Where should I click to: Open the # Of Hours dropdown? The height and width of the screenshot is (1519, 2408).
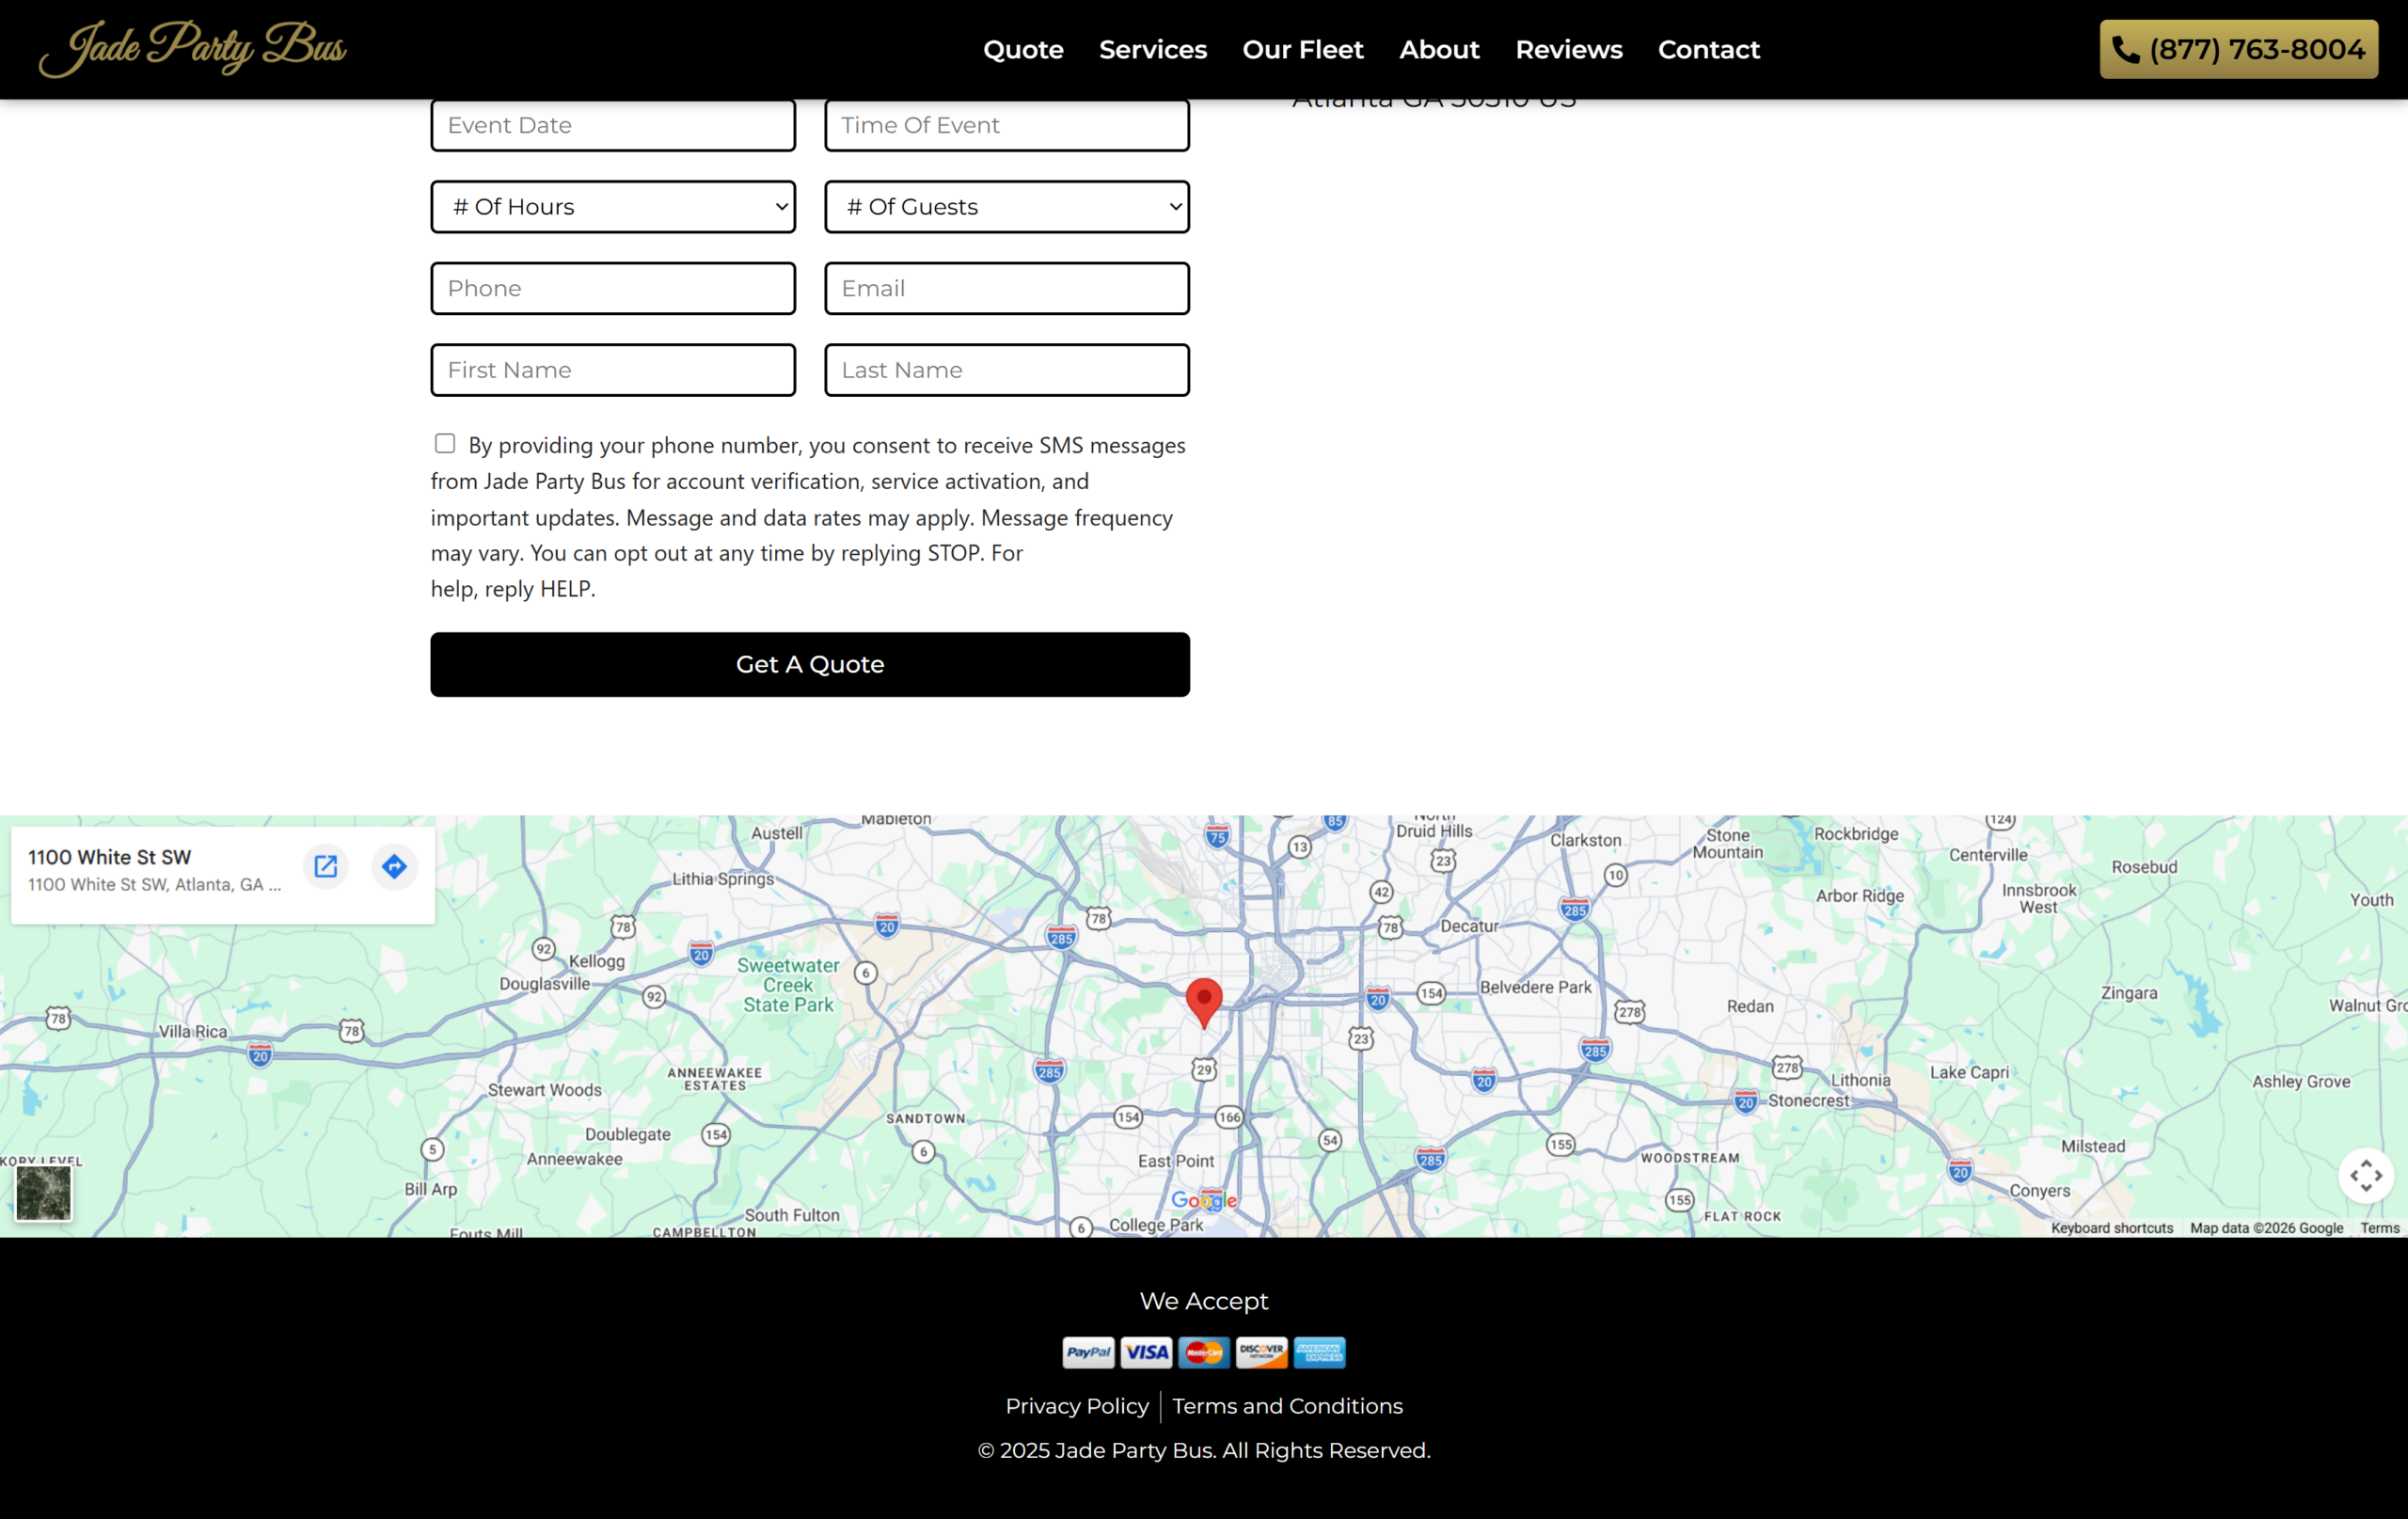pyautogui.click(x=613, y=207)
